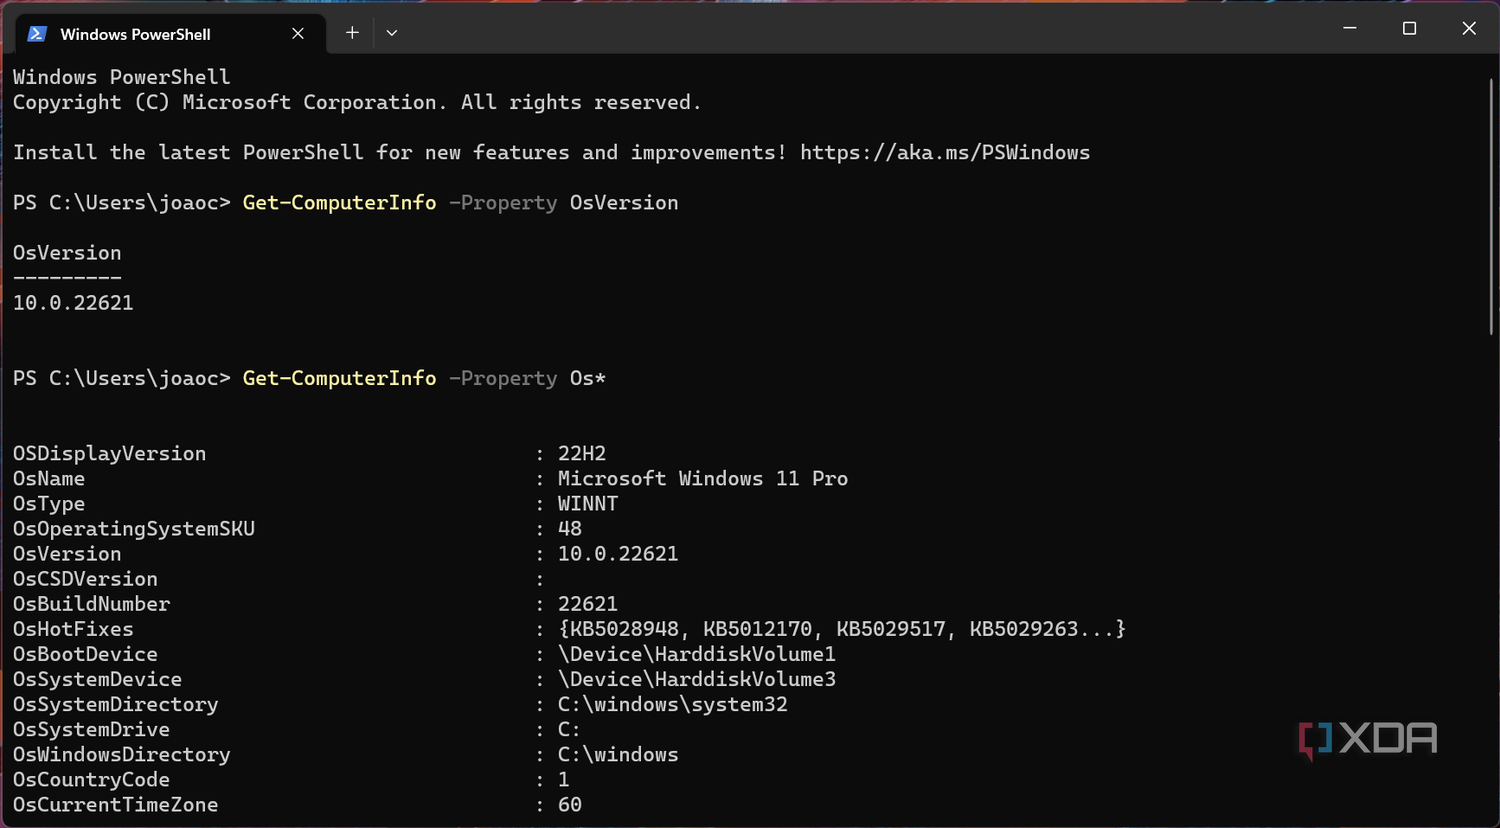The height and width of the screenshot is (828, 1500).
Task: Minimize the Windows Terminal window
Action: 1350,28
